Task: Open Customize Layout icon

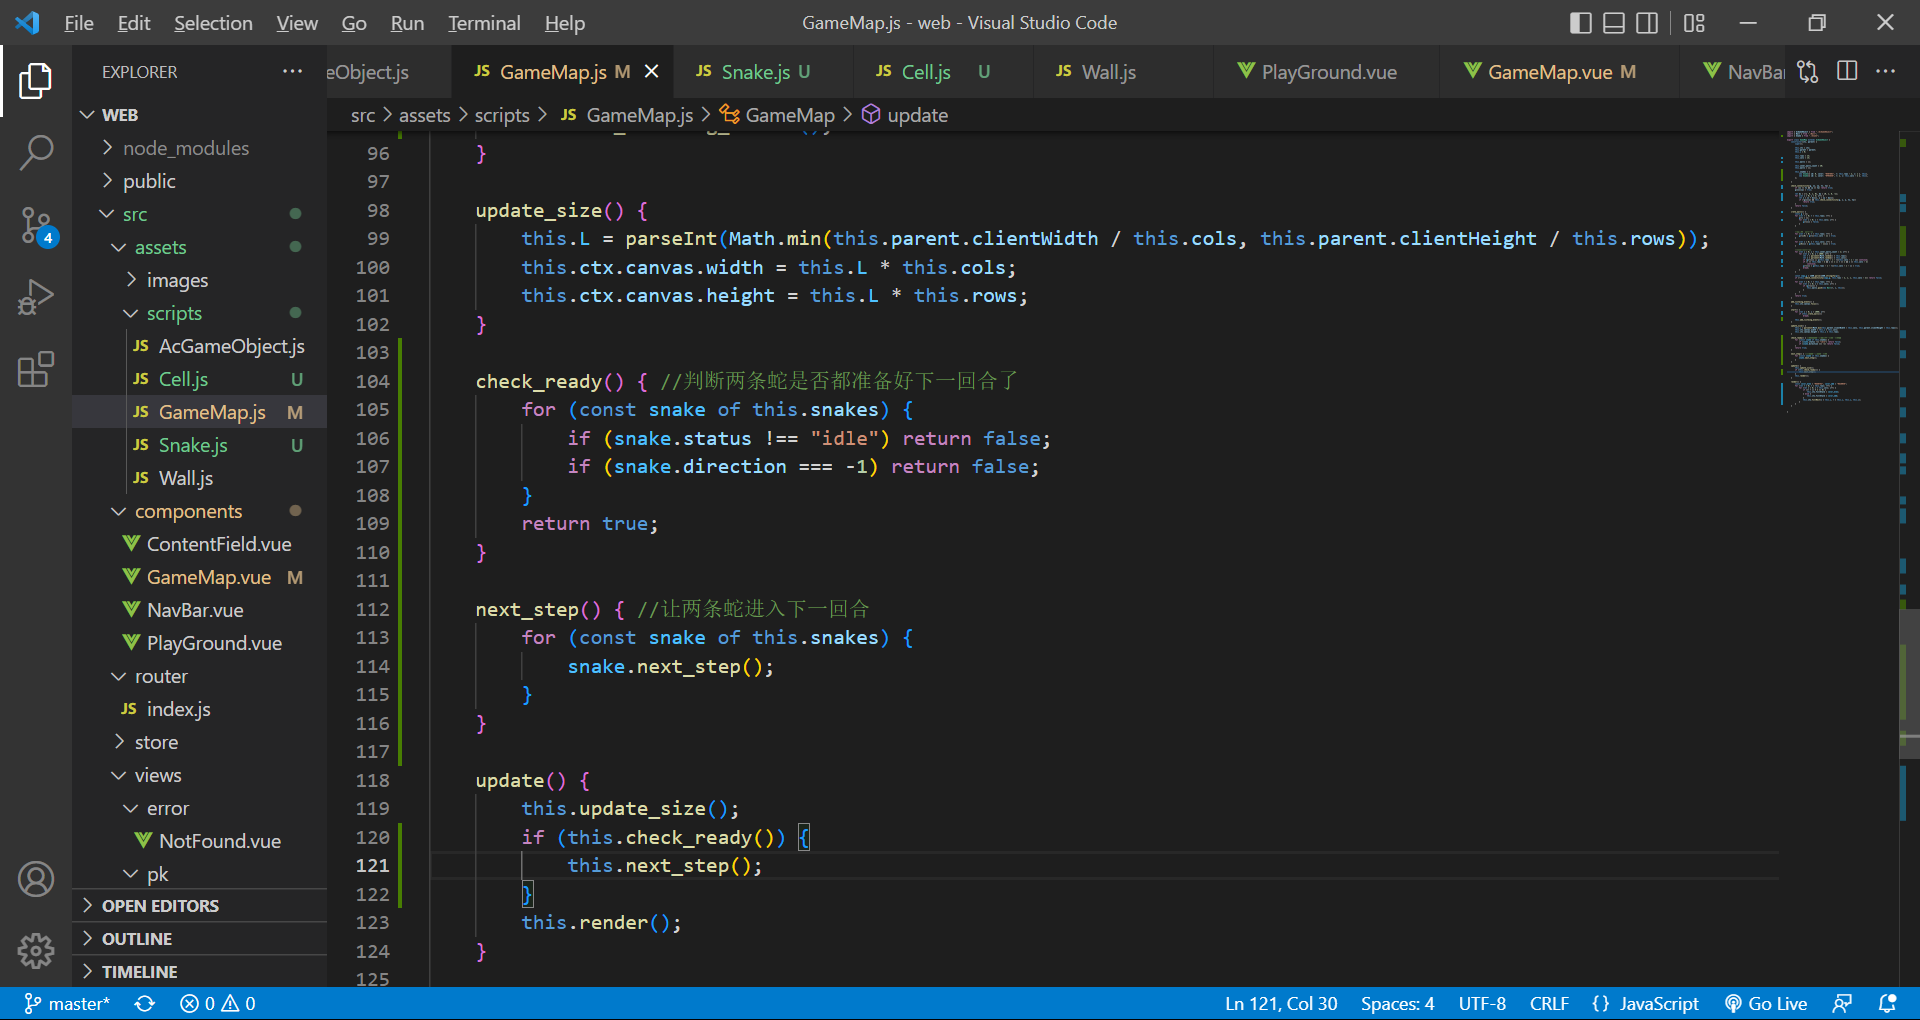Action: 1694,23
